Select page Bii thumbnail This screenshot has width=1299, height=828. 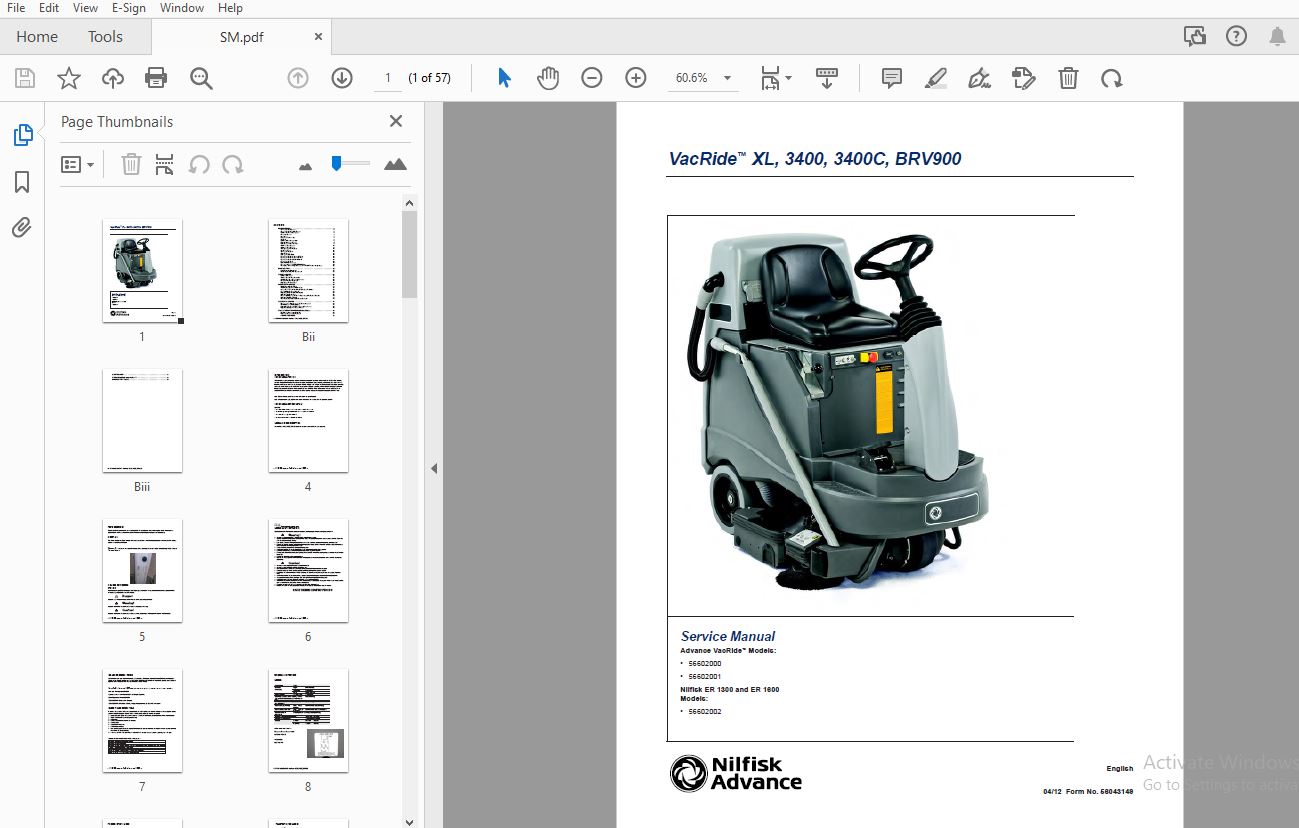308,270
